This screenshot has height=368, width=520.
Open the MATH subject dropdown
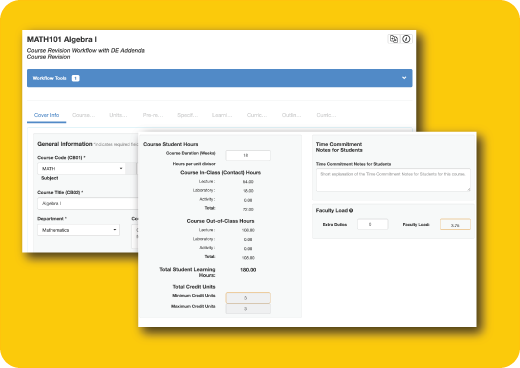coord(82,169)
